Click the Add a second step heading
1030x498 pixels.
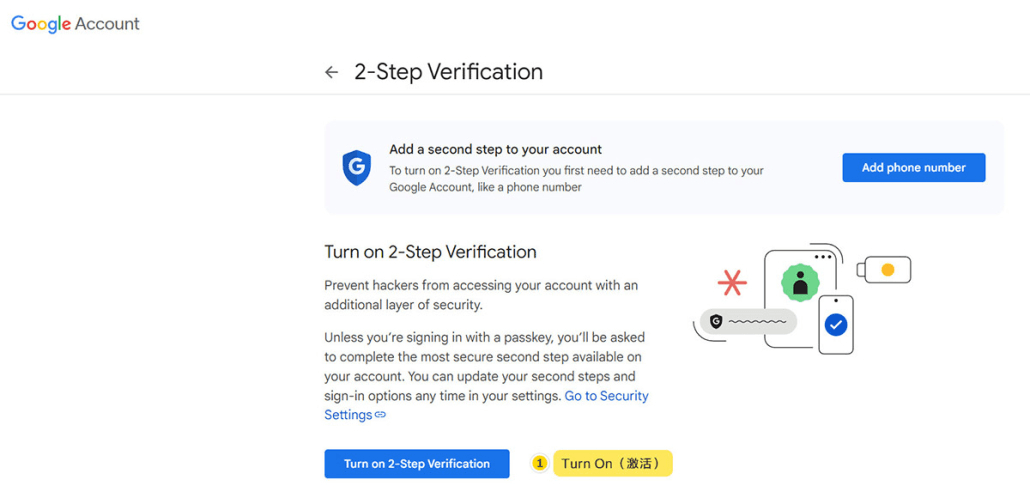click(495, 150)
